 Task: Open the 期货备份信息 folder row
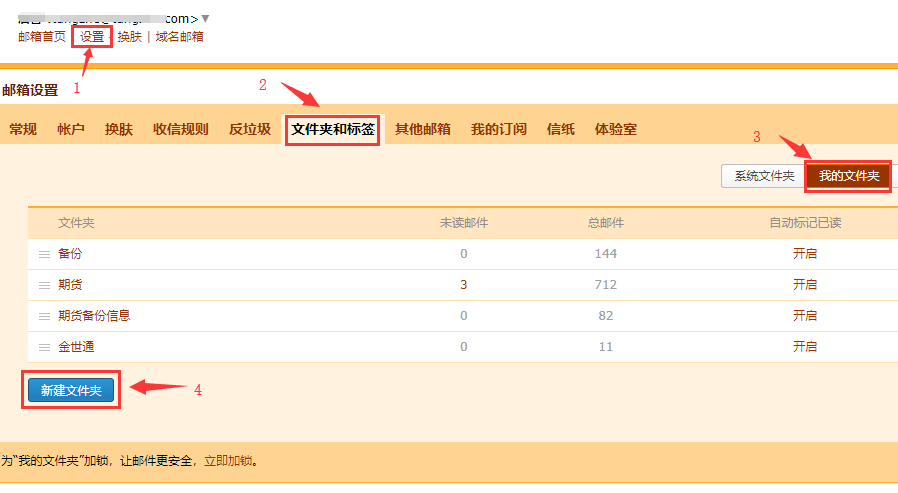pyautogui.click(x=94, y=316)
